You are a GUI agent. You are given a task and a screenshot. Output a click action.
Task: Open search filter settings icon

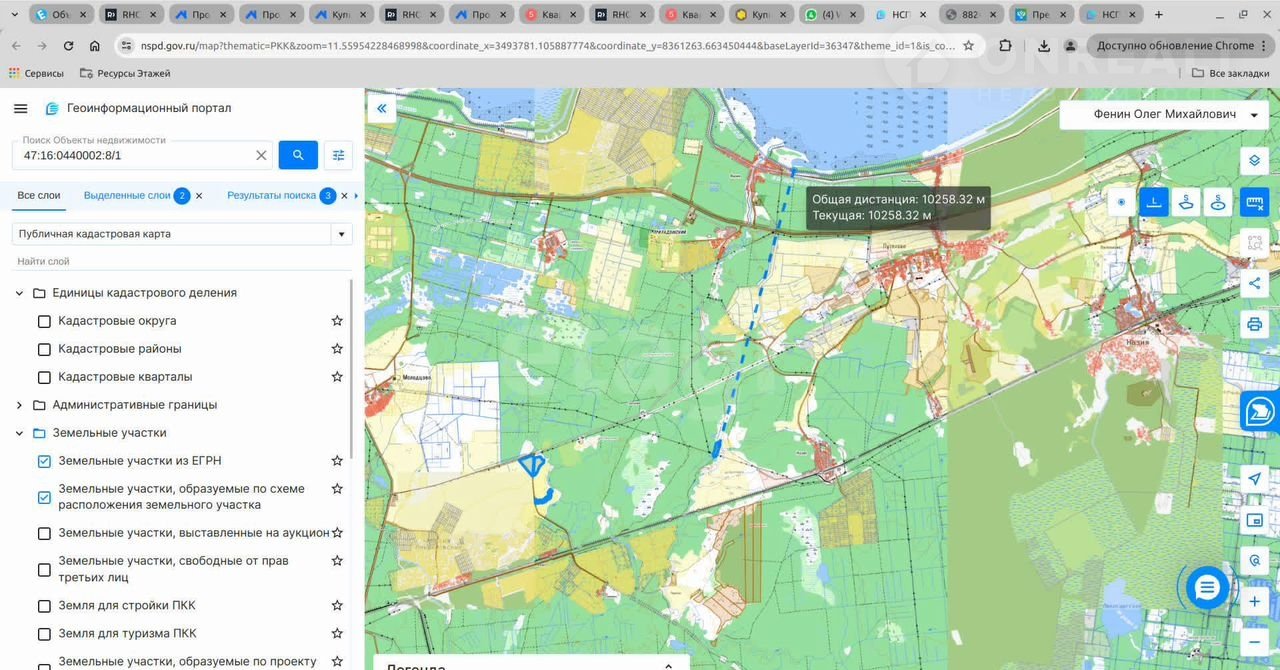339,155
